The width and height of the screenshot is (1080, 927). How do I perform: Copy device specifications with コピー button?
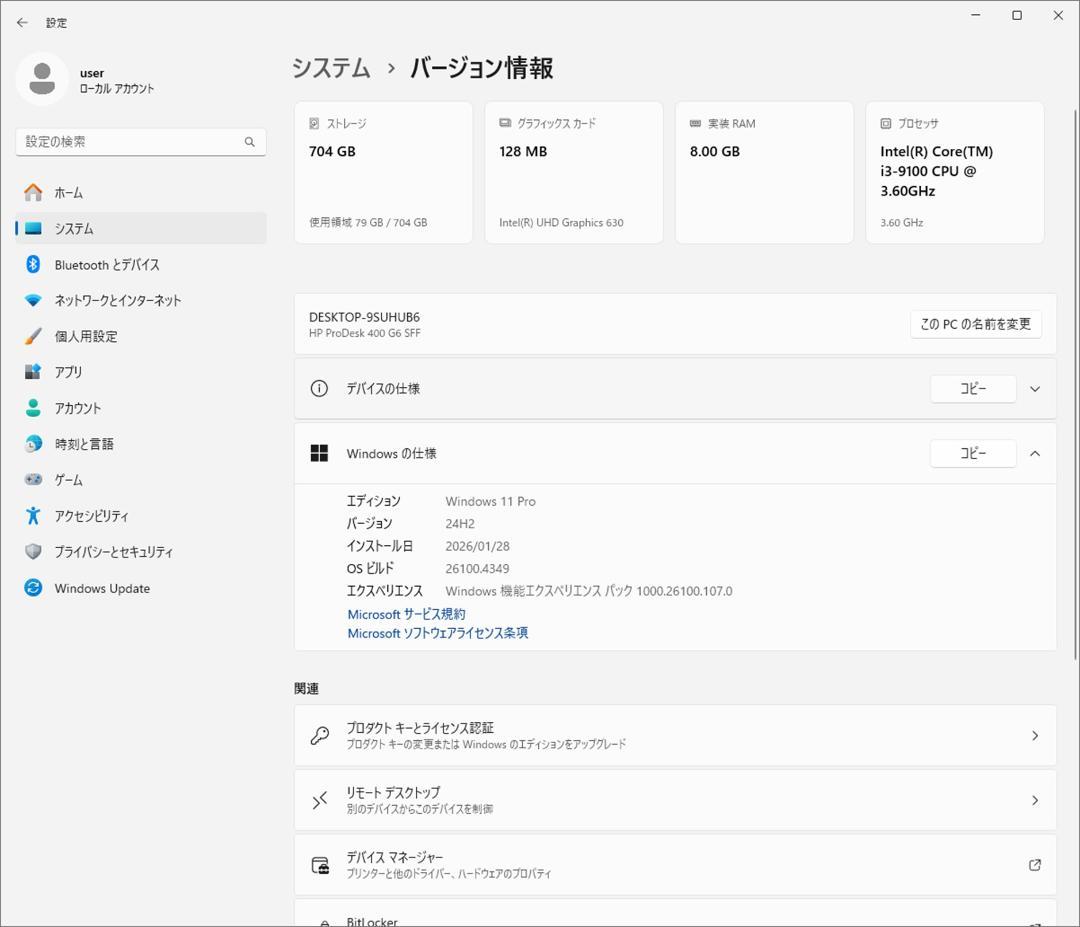pos(973,389)
